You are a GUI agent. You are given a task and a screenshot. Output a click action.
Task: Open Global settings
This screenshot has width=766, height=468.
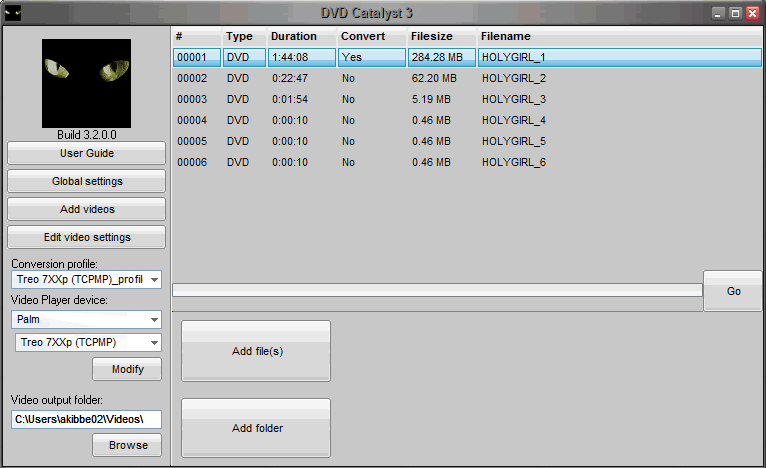pos(86,181)
